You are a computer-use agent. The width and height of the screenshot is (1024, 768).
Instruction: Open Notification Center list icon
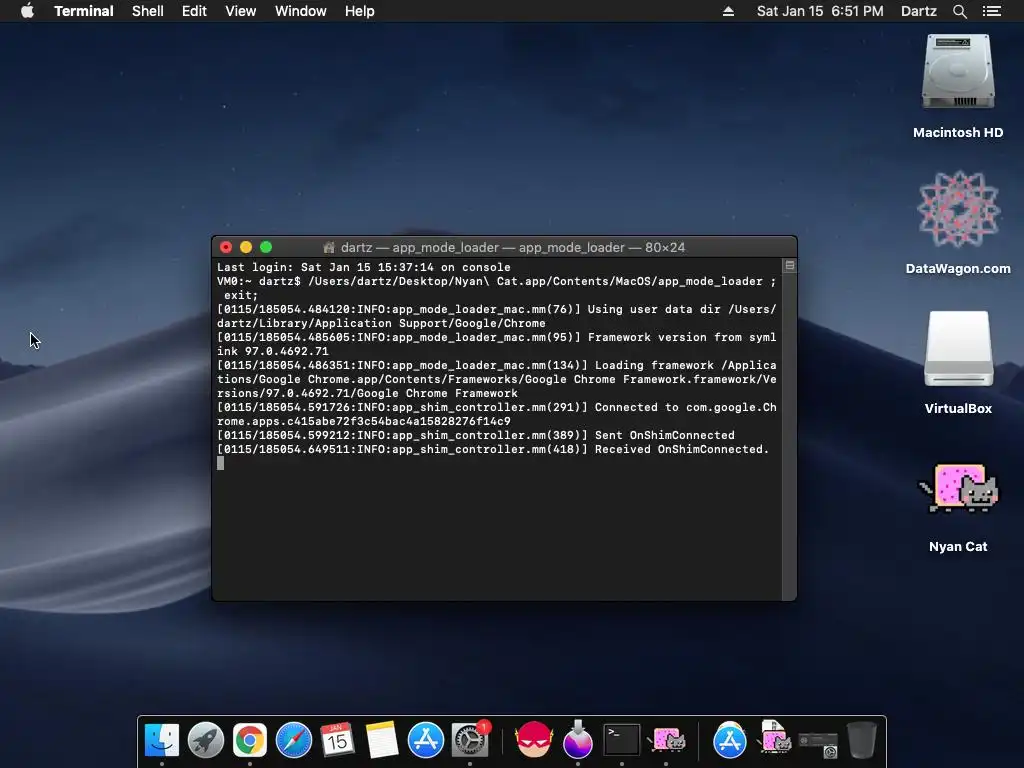pos(991,11)
